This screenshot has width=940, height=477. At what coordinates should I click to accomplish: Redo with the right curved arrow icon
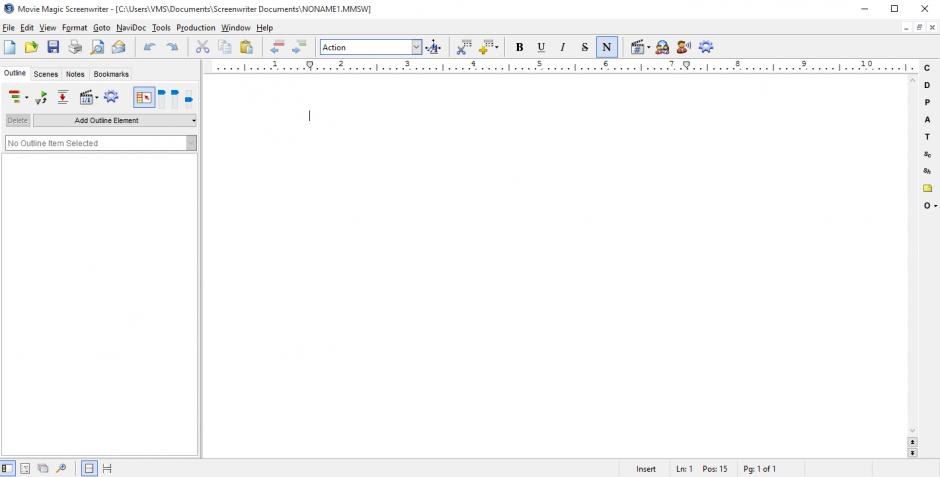[172, 47]
